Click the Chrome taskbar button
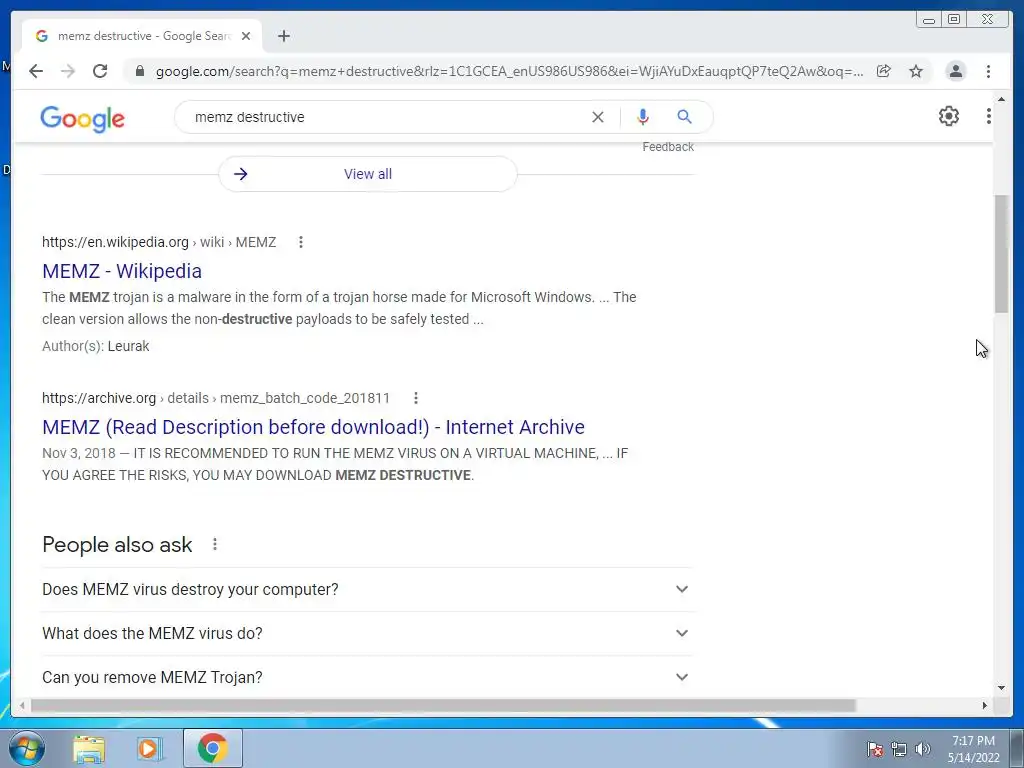Image resolution: width=1024 pixels, height=768 pixels. click(x=213, y=748)
